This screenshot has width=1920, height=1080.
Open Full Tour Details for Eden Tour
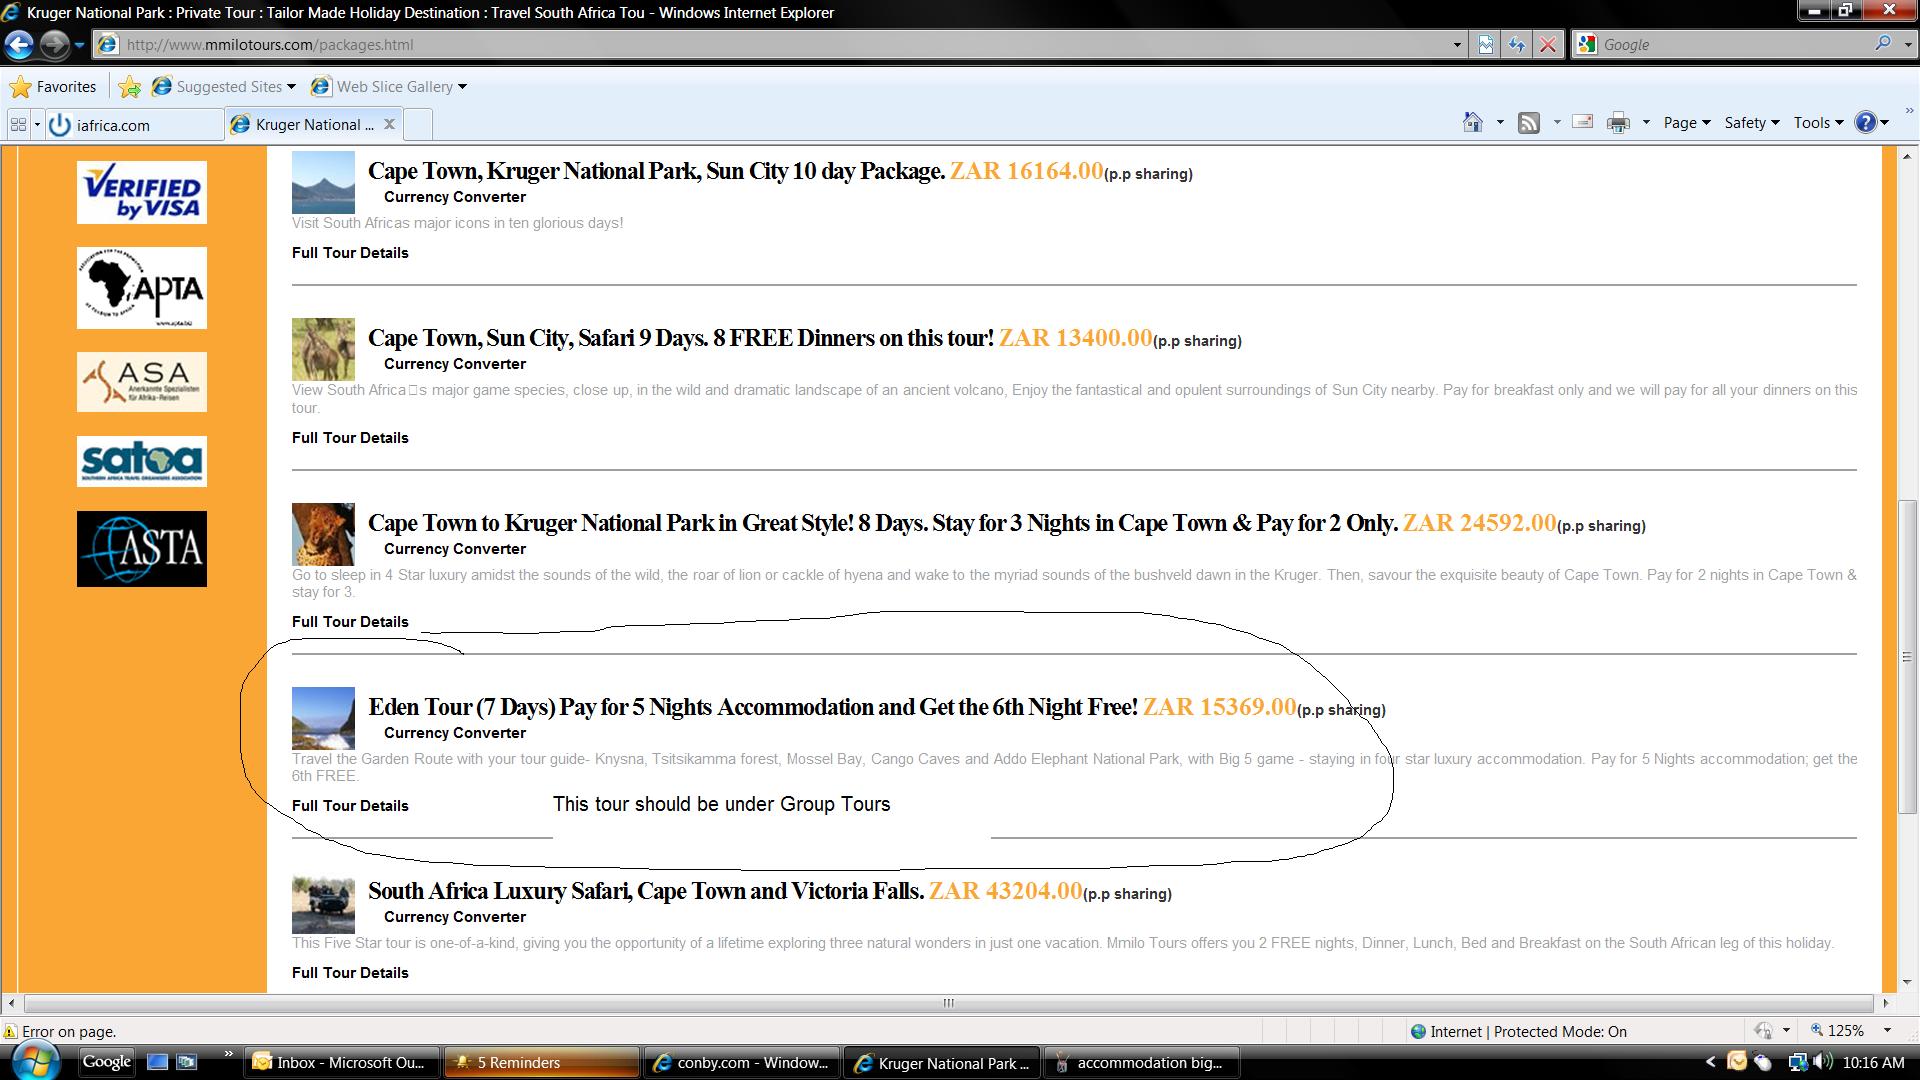click(350, 806)
